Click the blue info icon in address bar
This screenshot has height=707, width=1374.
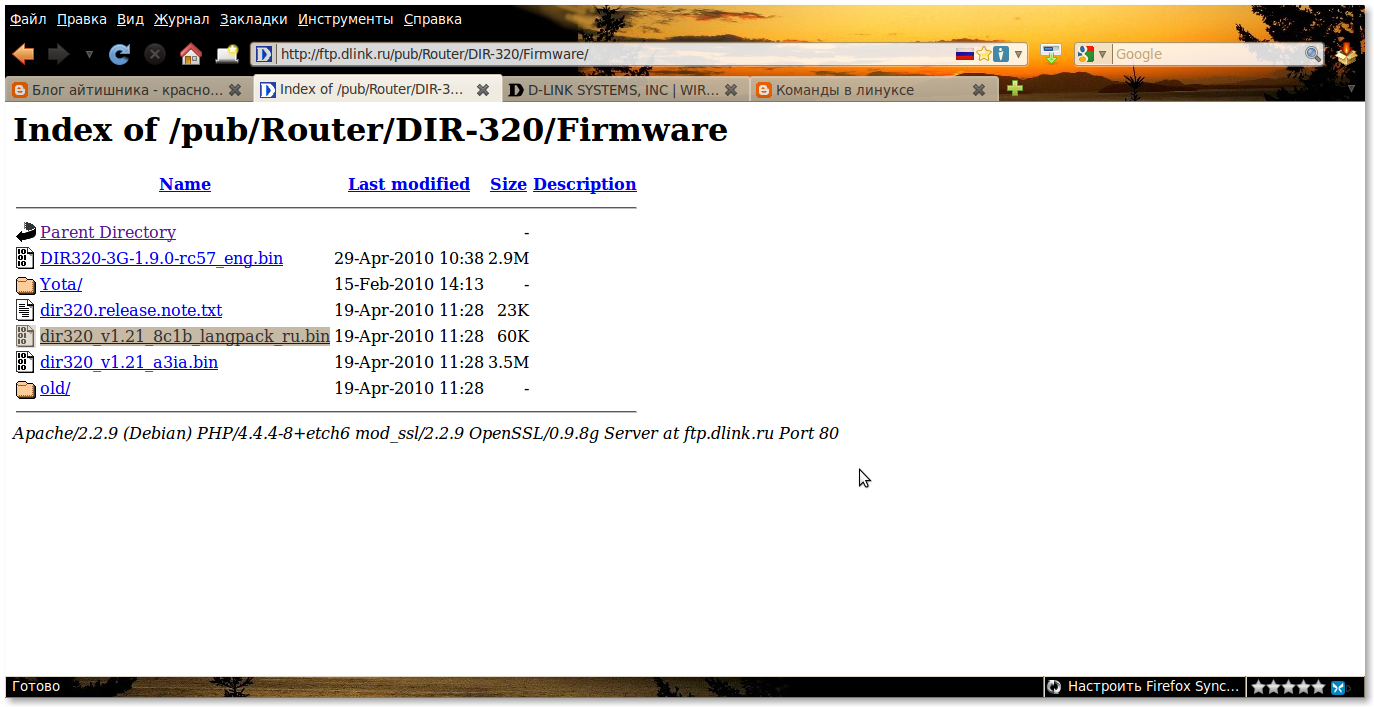[x=1001, y=54]
